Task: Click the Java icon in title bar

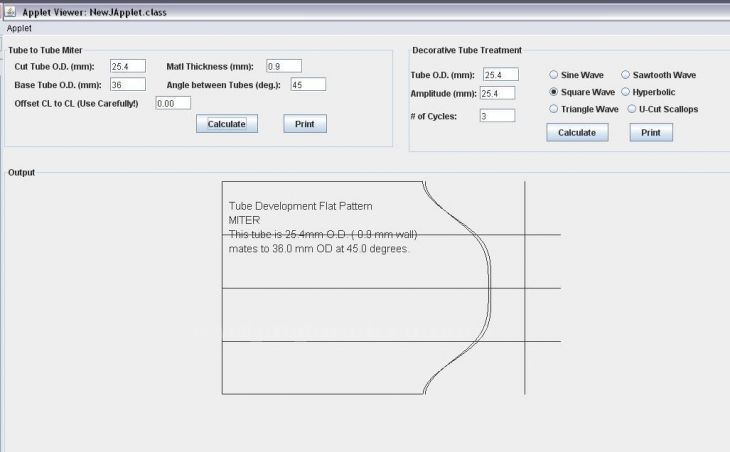Action: [x=9, y=11]
